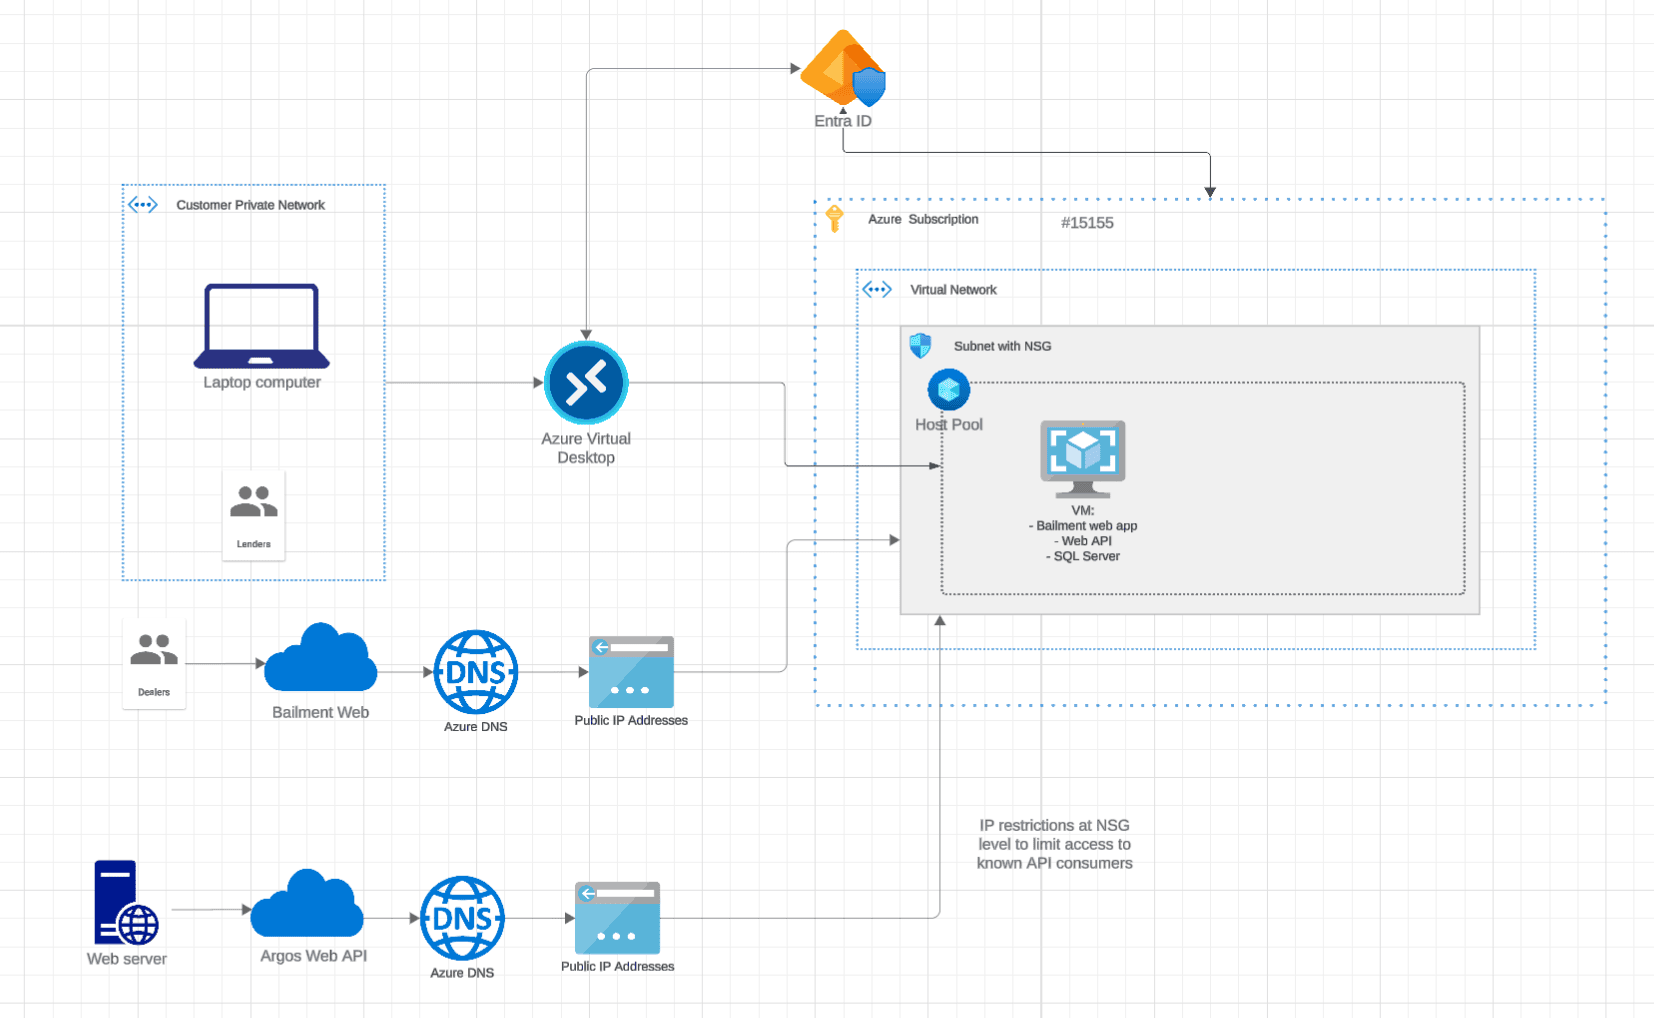The image size is (1654, 1018).
Task: Select the Lenders label
Action: [x=254, y=544]
